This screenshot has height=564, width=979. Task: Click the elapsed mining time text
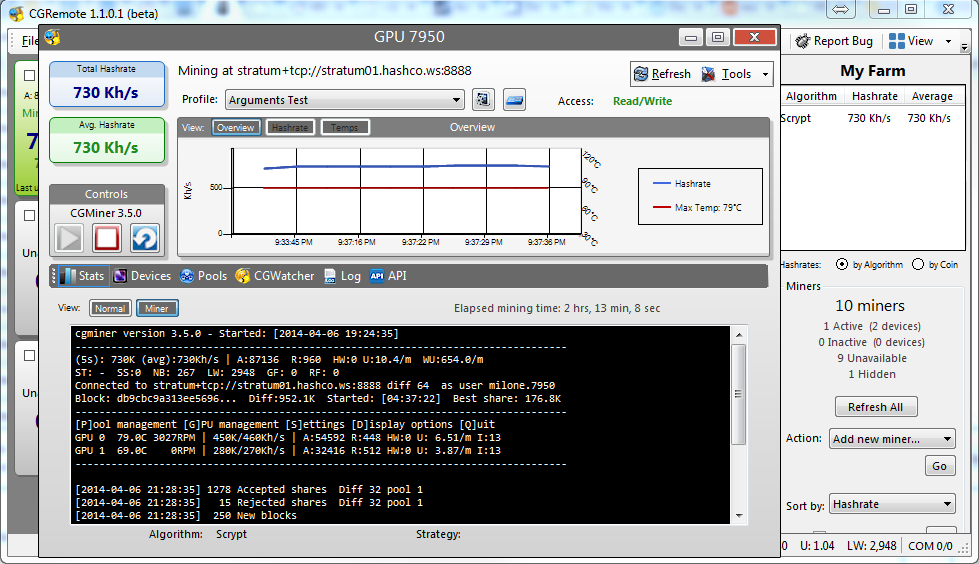tap(557, 308)
